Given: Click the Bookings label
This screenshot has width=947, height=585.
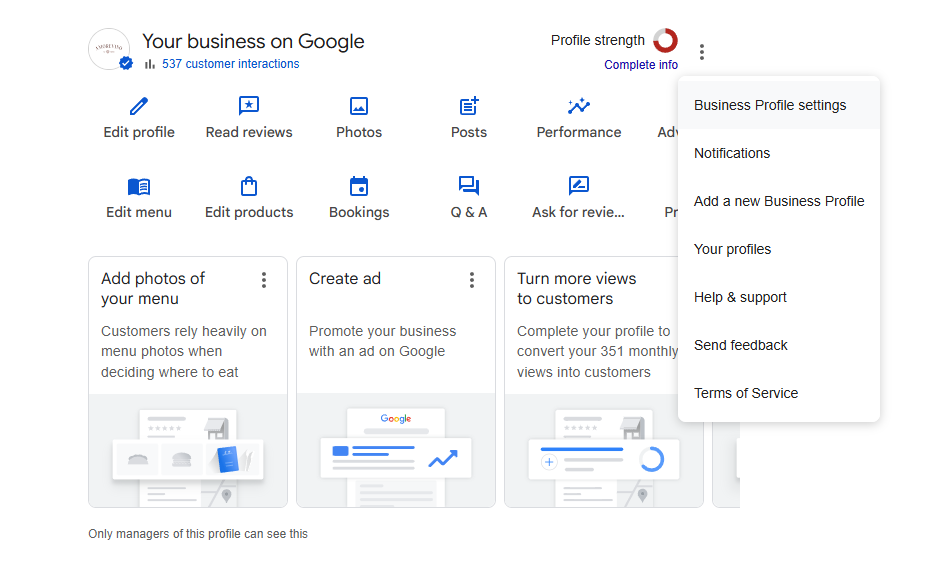Looking at the screenshot, I should point(359,213).
